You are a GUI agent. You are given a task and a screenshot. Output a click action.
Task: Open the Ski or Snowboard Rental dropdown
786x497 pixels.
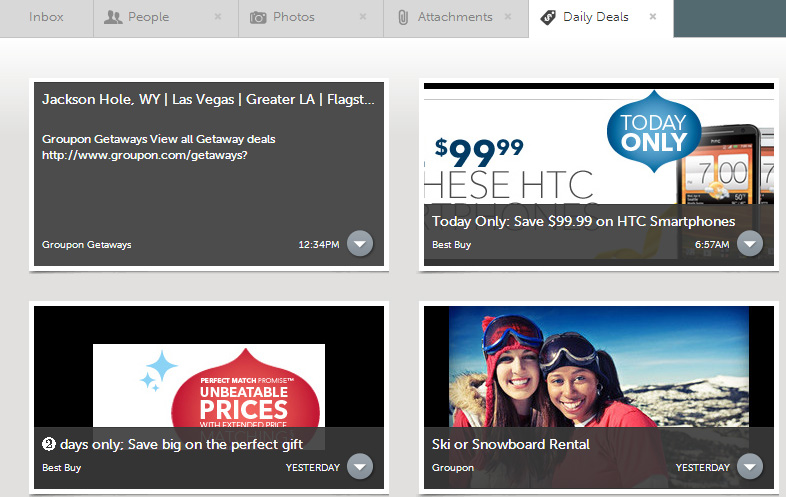(750, 467)
